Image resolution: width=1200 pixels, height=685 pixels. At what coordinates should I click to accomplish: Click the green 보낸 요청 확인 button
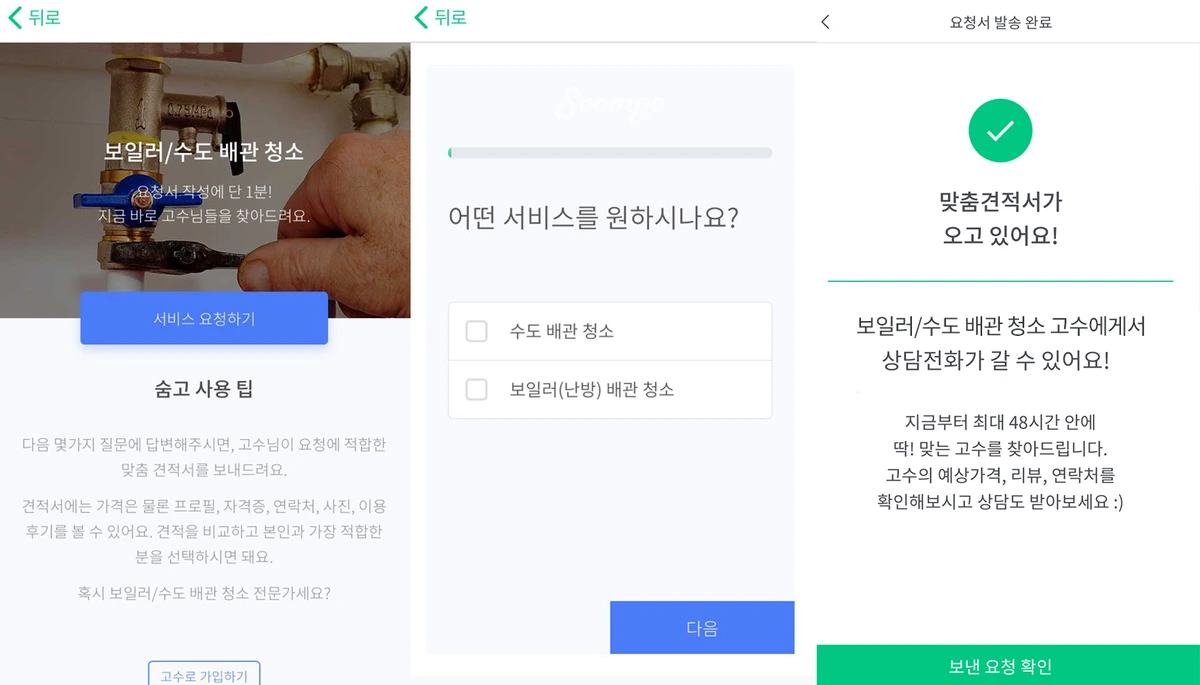pyautogui.click(x=1000, y=666)
